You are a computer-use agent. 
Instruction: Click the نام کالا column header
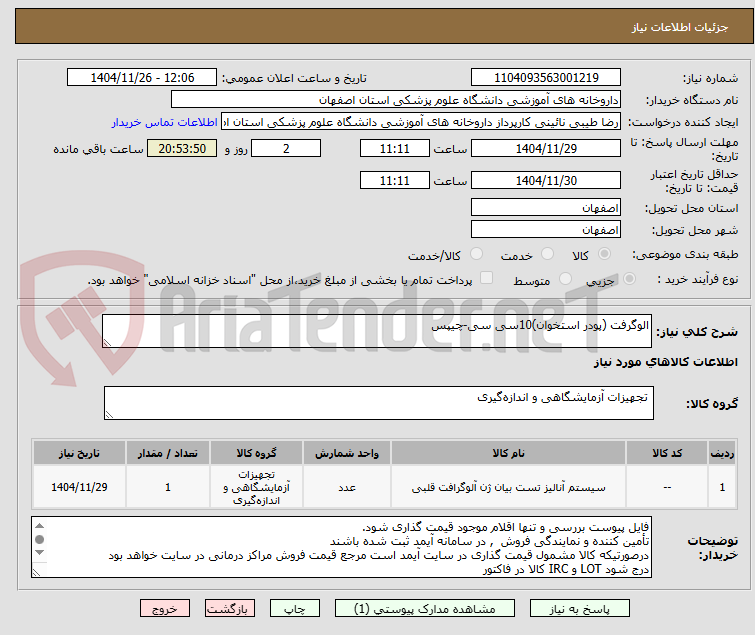click(x=508, y=453)
